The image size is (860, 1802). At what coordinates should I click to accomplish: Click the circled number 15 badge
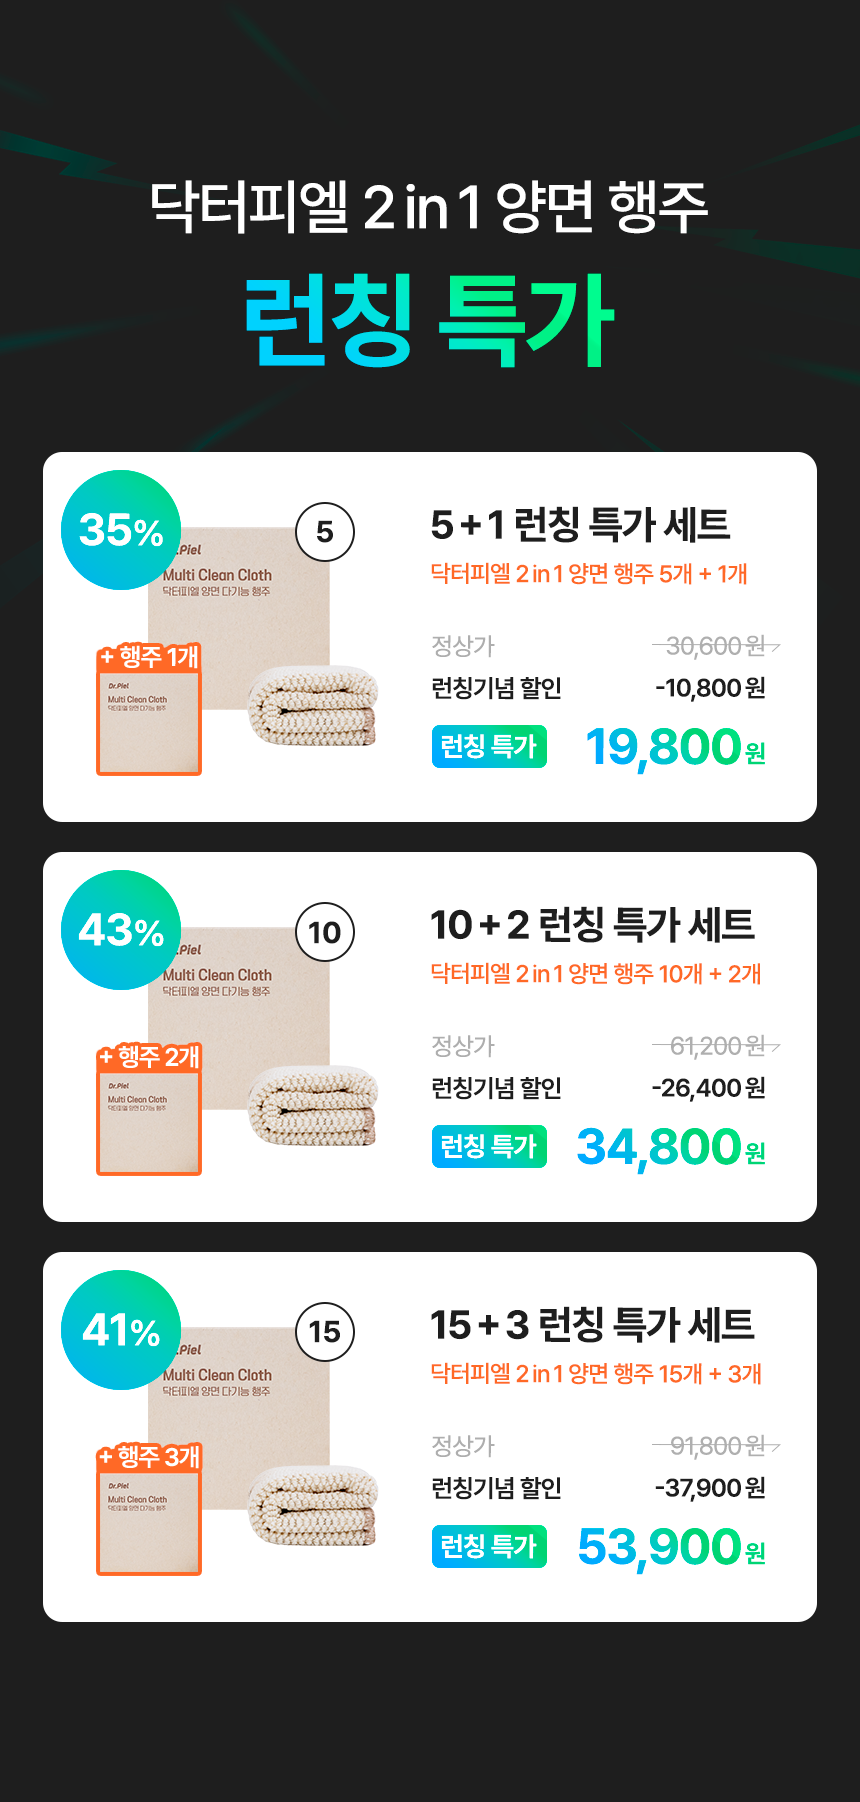[x=325, y=1332]
